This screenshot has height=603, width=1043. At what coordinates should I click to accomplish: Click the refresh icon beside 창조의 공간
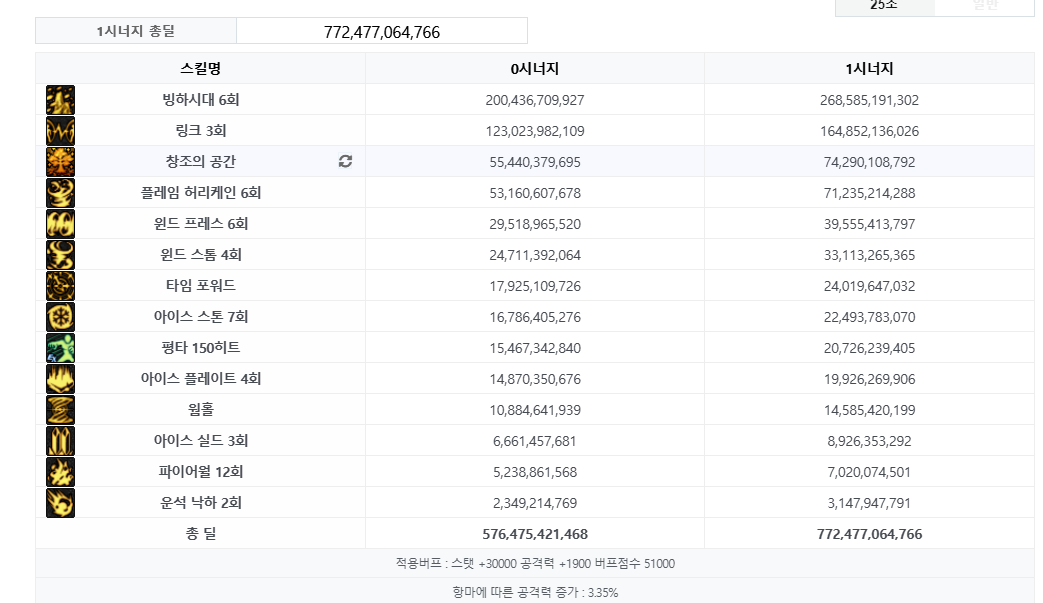tap(346, 162)
